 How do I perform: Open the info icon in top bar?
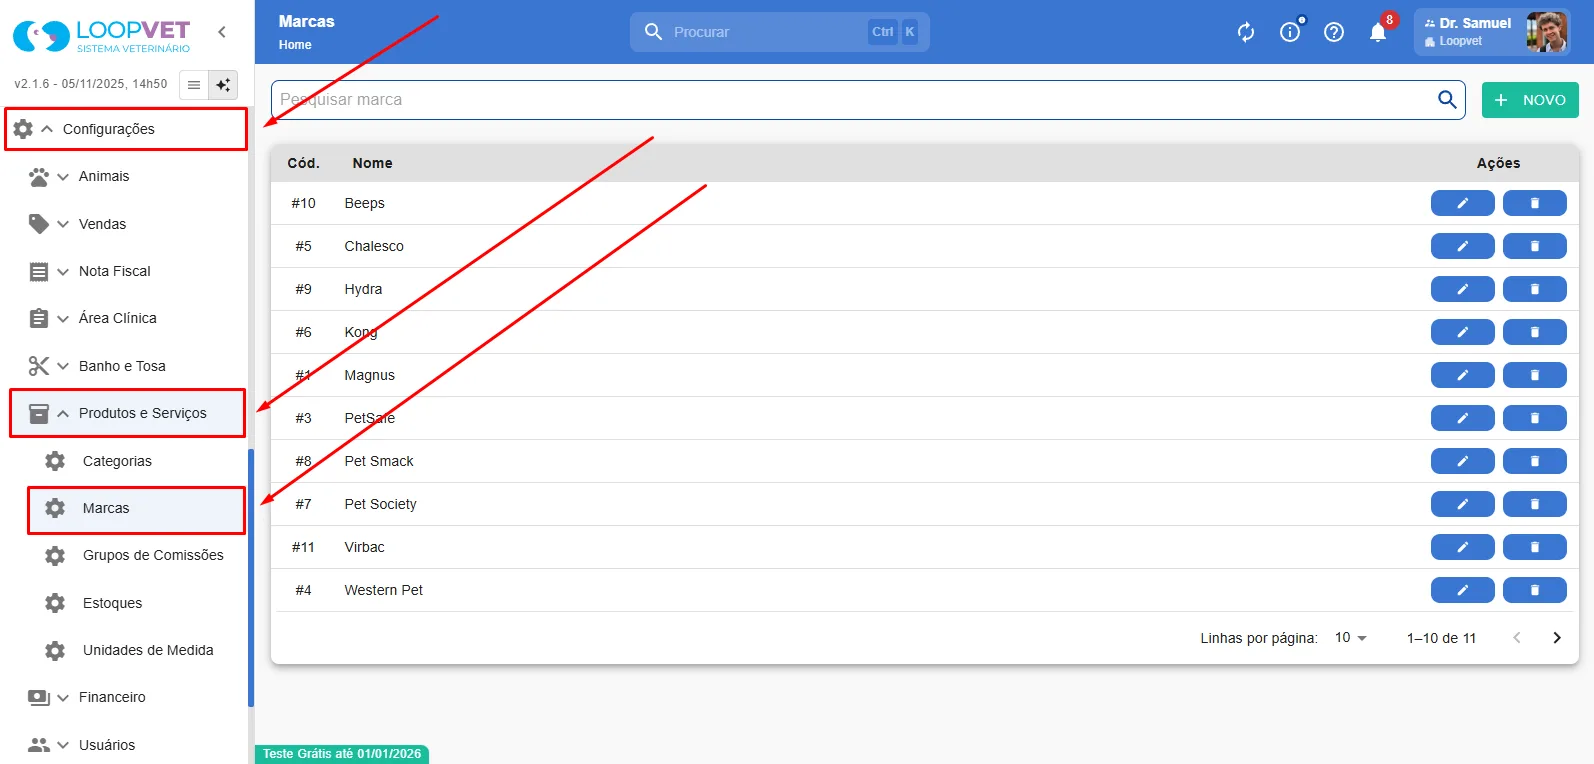(x=1290, y=32)
